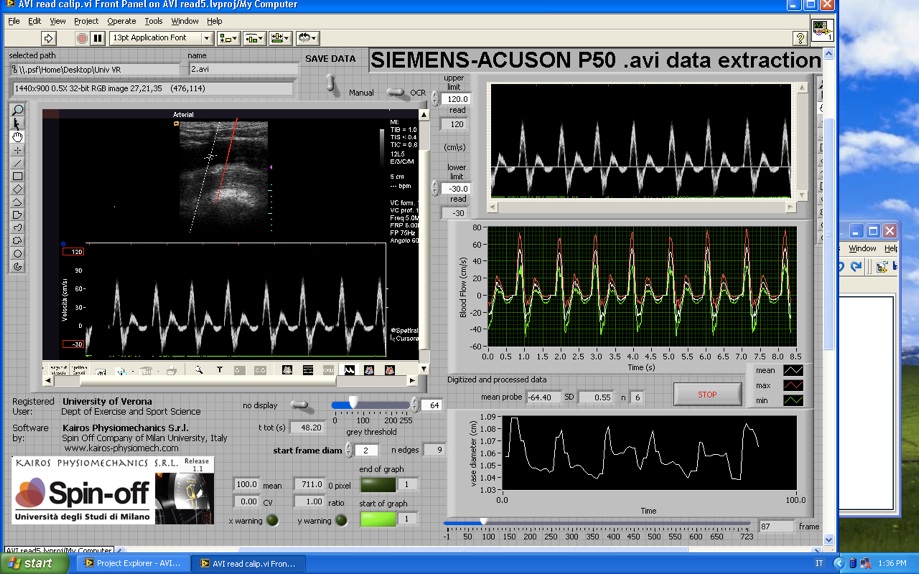Select the Pan hand tool
This screenshot has width=919, height=574.
[x=18, y=137]
